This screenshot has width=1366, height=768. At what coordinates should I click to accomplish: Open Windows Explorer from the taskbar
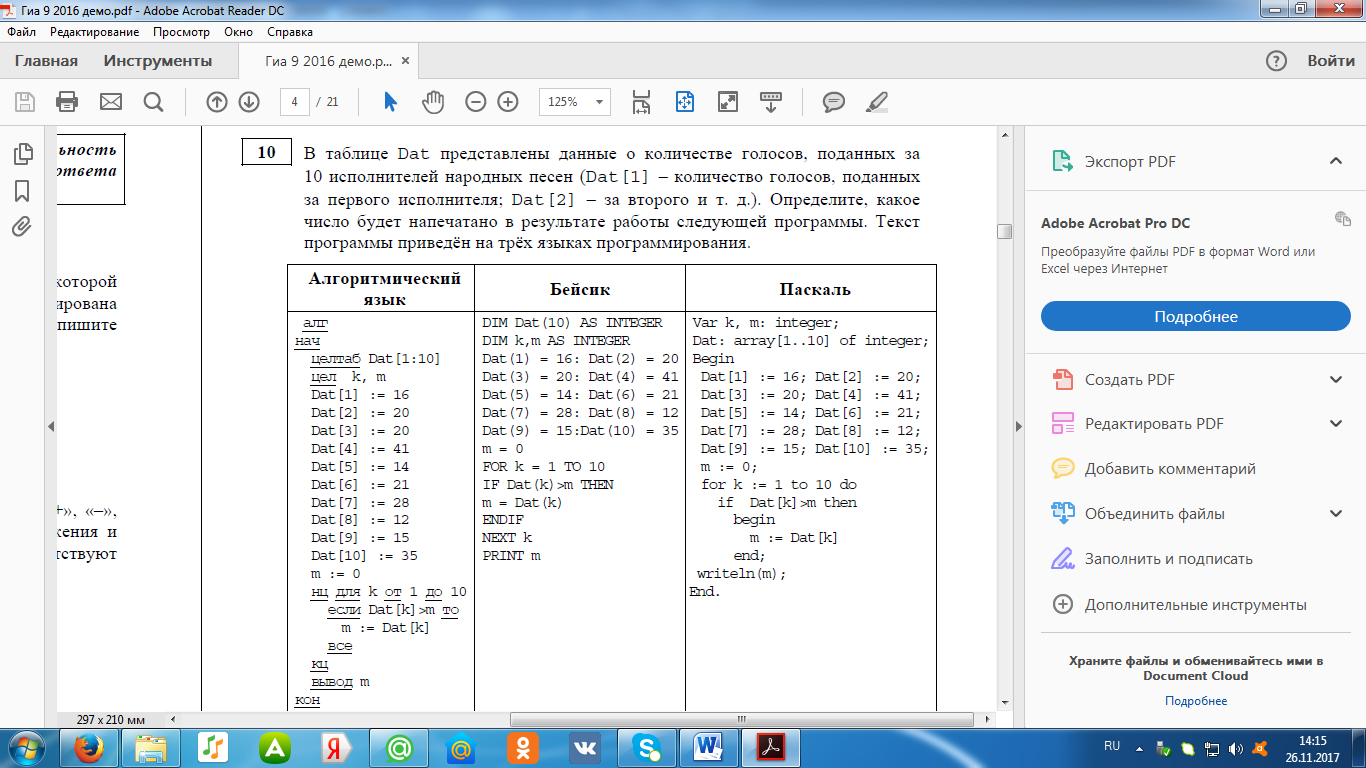(x=152, y=747)
